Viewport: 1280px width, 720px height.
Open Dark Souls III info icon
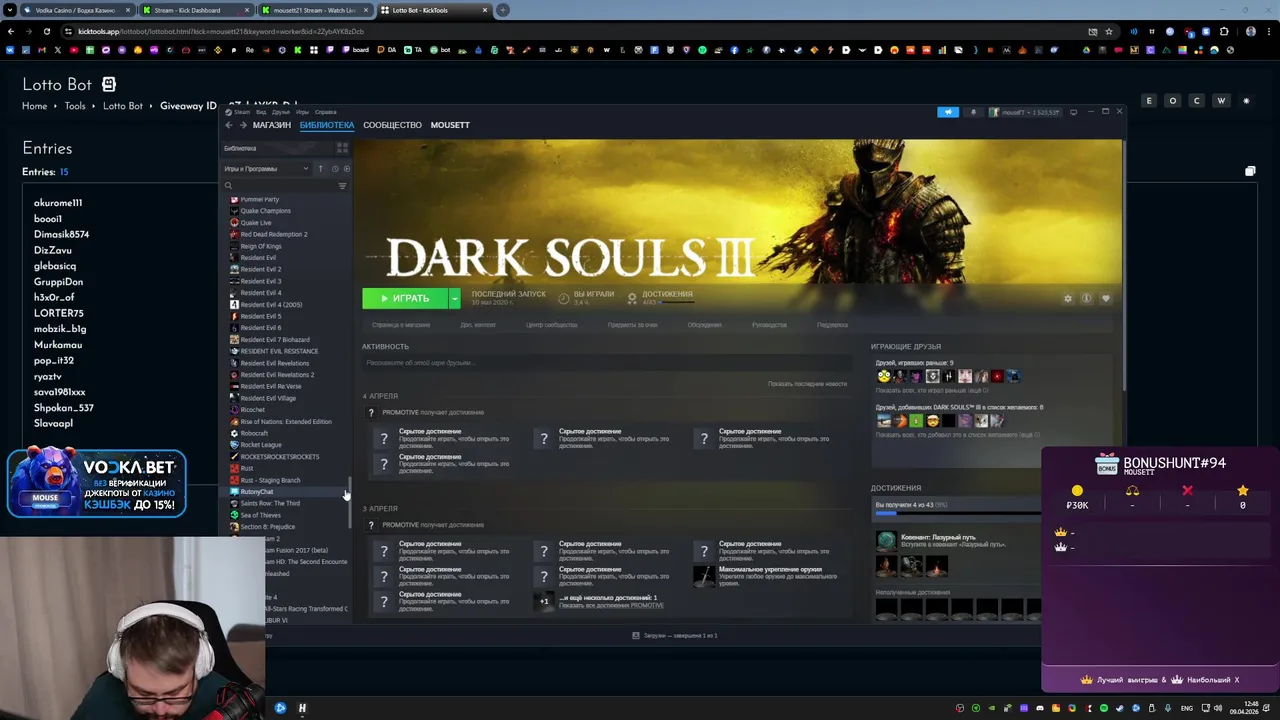(1087, 298)
